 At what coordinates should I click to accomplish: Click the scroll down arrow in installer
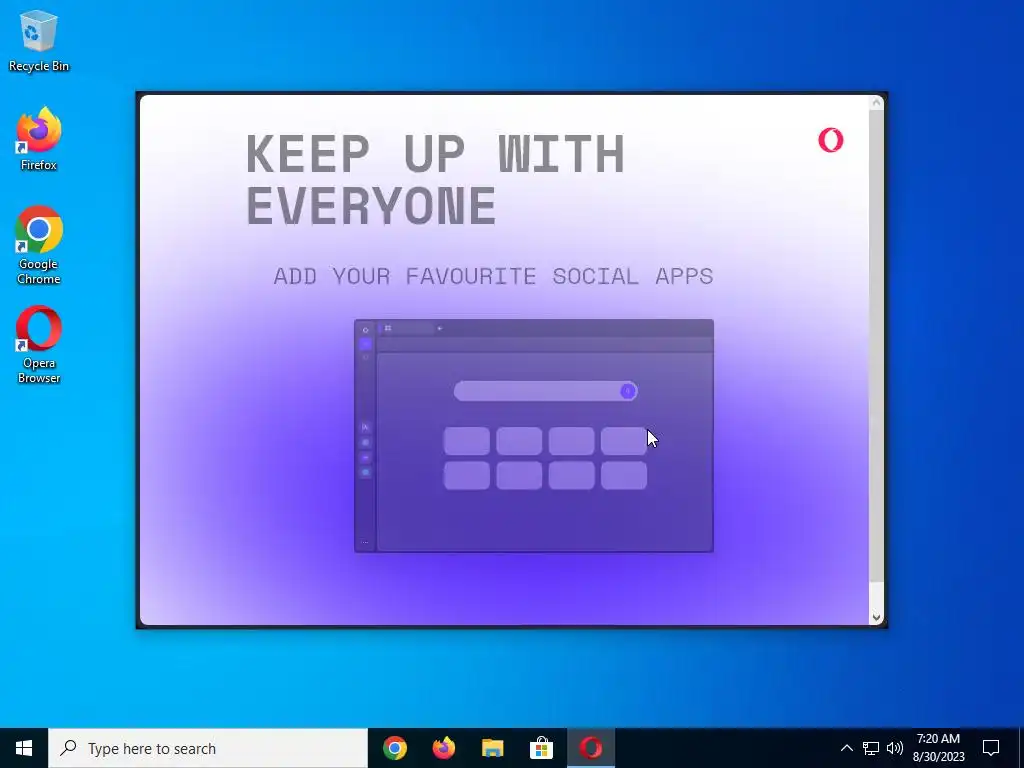coord(876,617)
